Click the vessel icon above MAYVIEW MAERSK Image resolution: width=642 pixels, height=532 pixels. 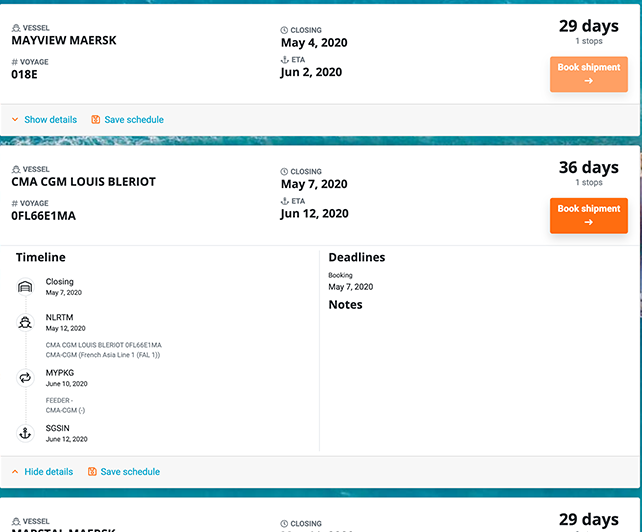coord(15,28)
